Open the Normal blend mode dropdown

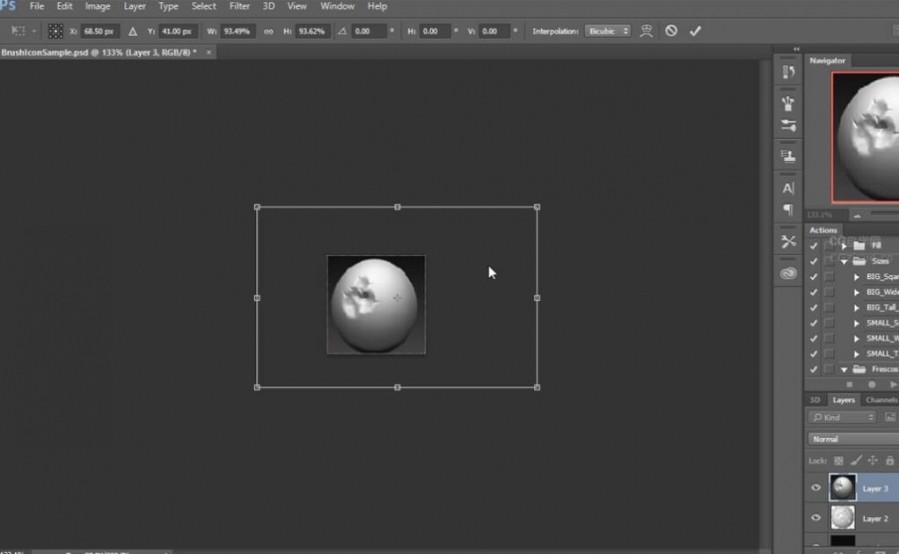(x=854, y=439)
